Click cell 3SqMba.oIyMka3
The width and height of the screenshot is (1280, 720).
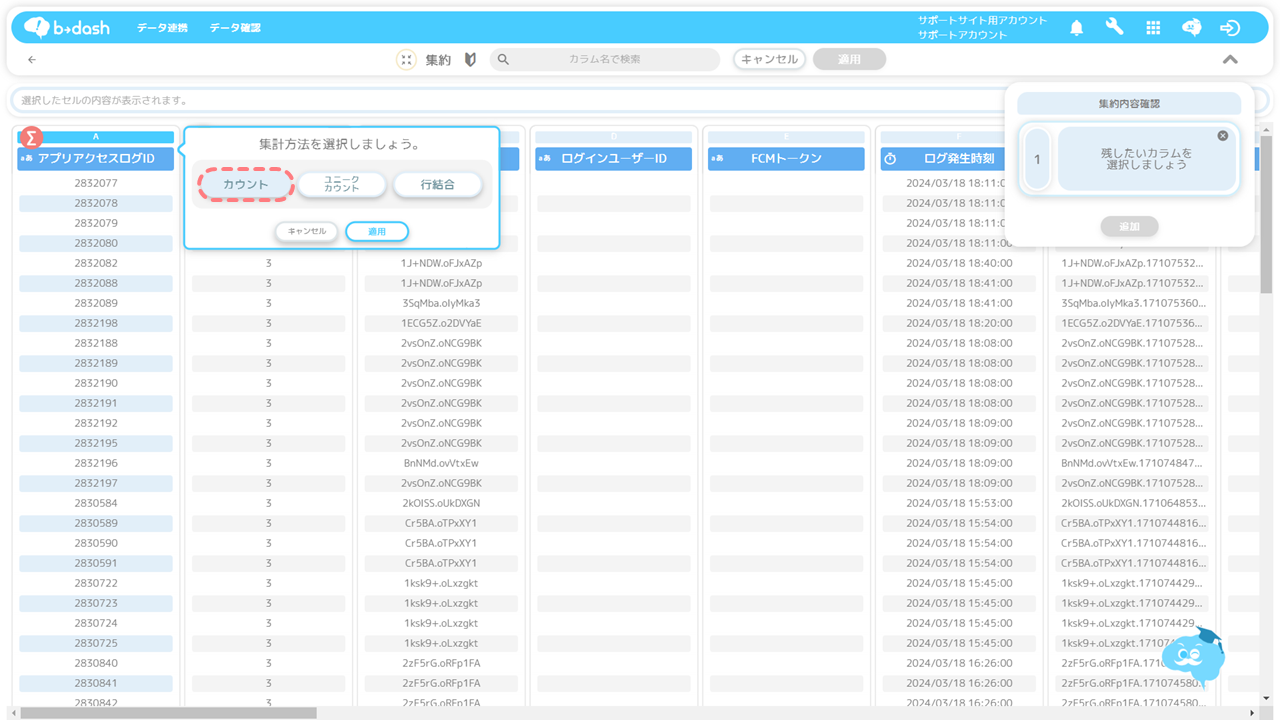[x=441, y=303]
